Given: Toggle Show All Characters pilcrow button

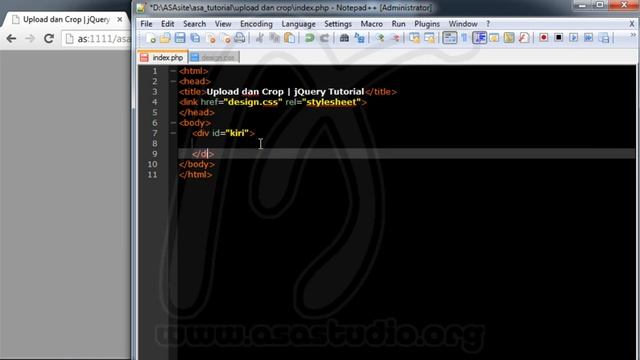Looking at the screenshot, I should (464, 38).
